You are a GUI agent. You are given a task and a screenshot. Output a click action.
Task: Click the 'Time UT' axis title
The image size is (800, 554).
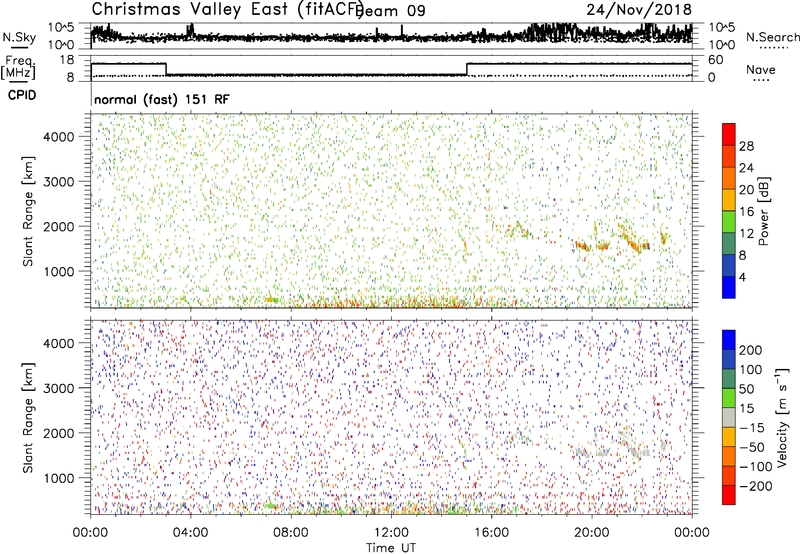click(391, 547)
